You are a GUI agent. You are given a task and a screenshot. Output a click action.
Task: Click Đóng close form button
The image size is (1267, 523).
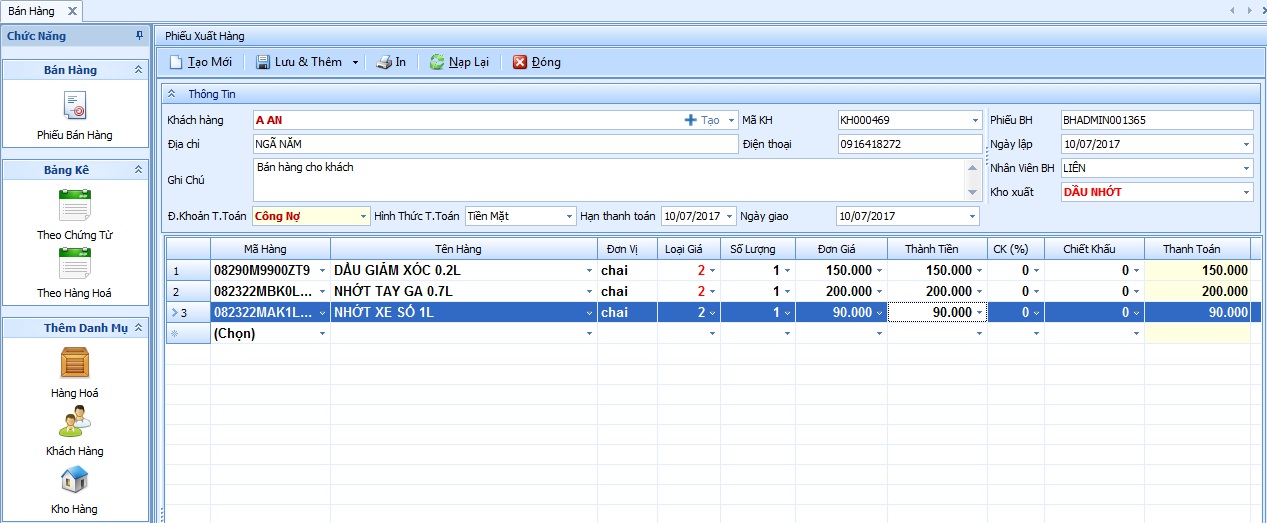pyautogui.click(x=537, y=62)
